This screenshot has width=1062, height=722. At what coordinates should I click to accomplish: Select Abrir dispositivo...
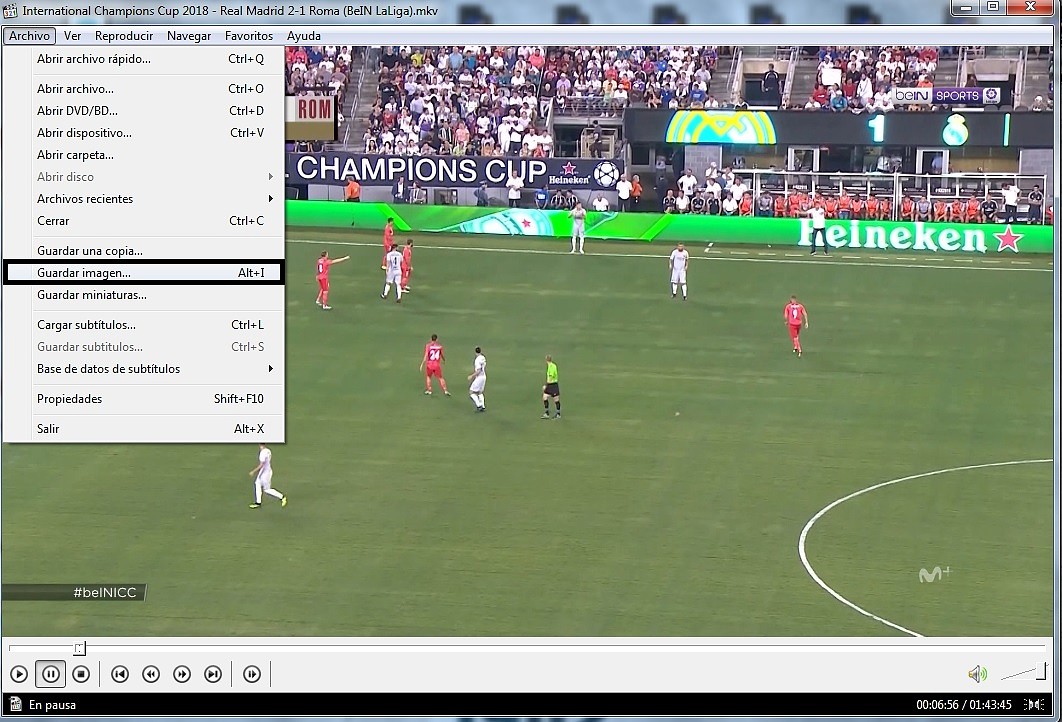coord(144,133)
